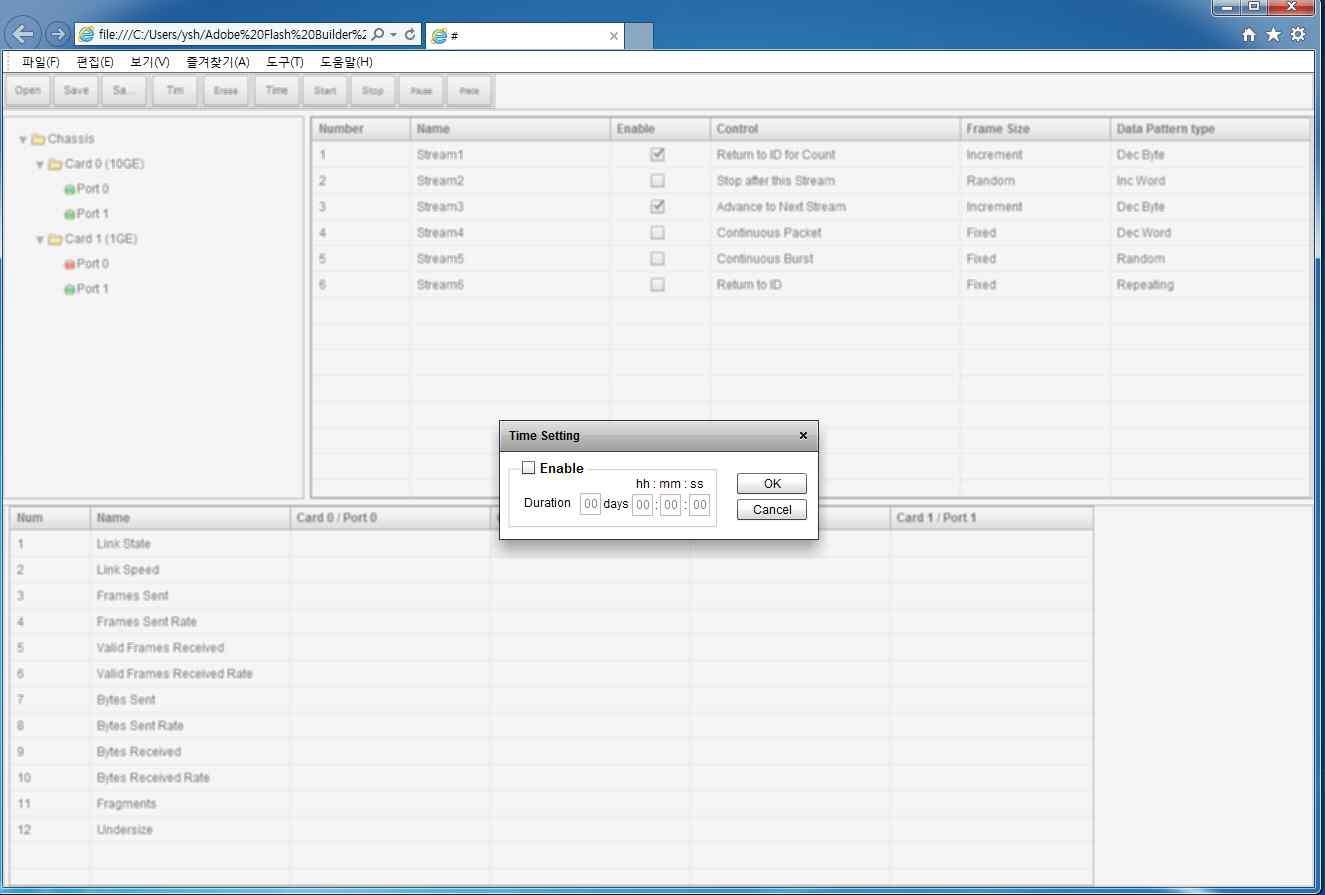The height and width of the screenshot is (895, 1325).
Task: Toggle Enable checkbox for Stream1
Action: point(657,155)
